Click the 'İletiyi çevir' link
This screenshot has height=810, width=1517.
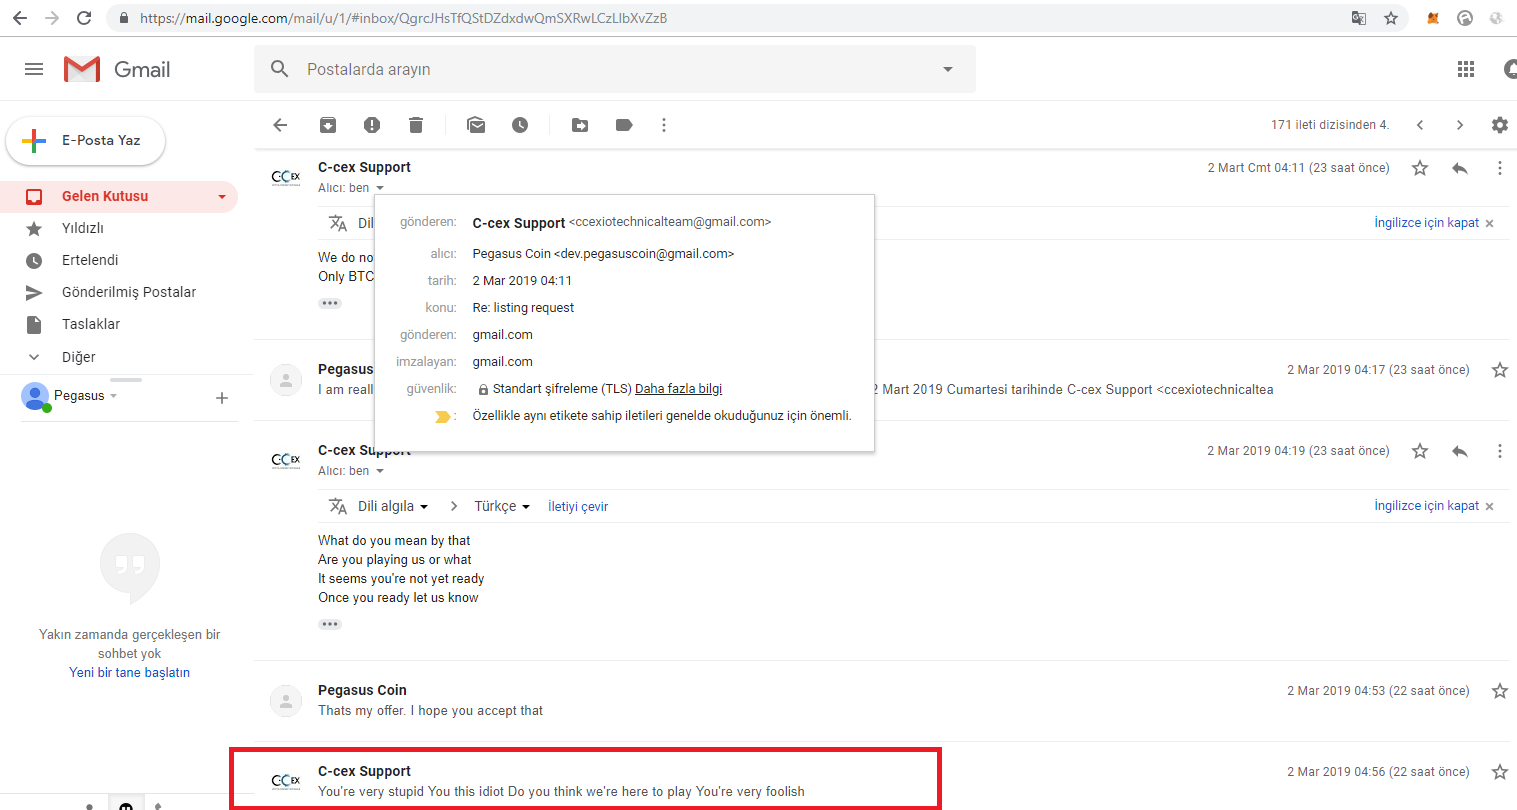pos(578,507)
